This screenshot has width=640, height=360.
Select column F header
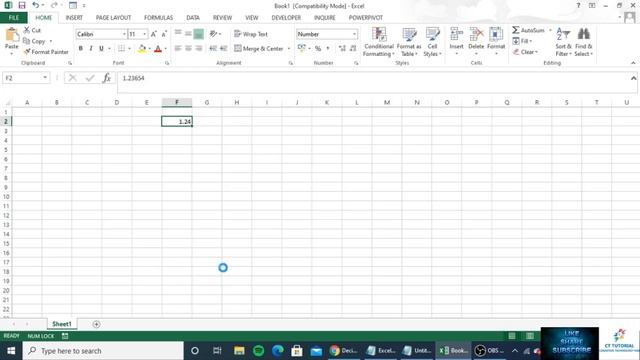pyautogui.click(x=177, y=102)
